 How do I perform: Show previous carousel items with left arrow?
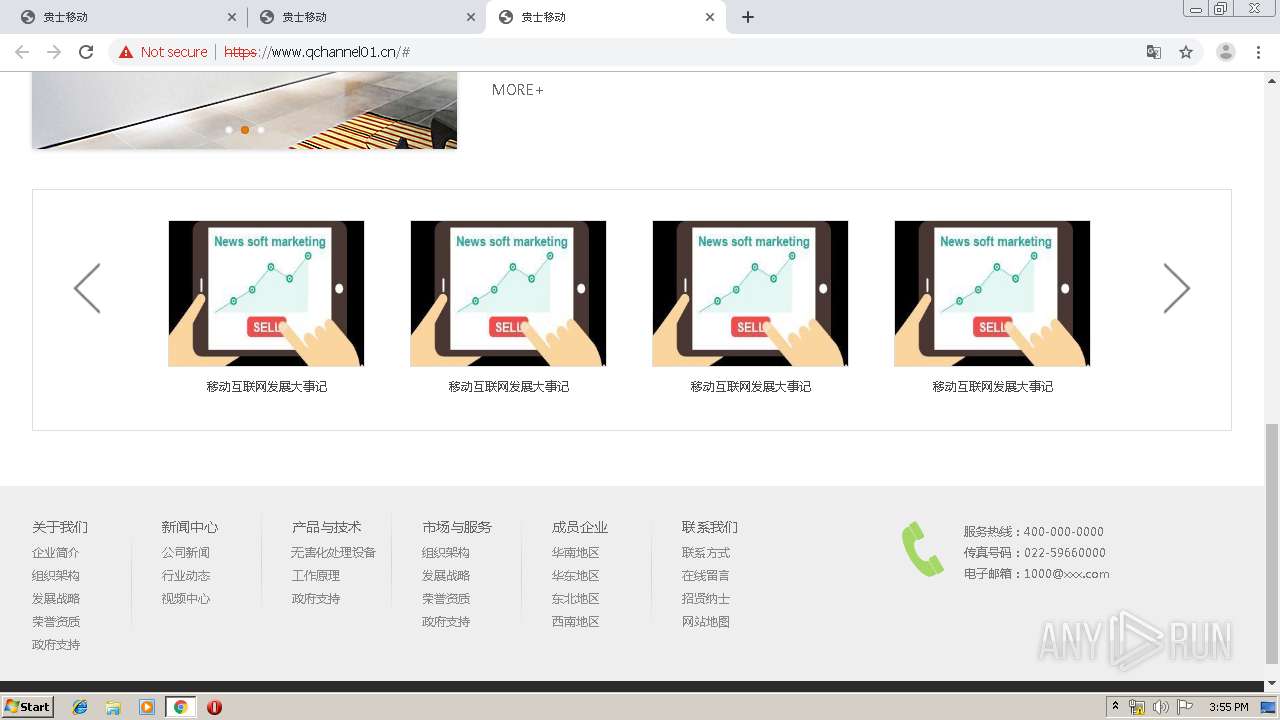point(87,288)
